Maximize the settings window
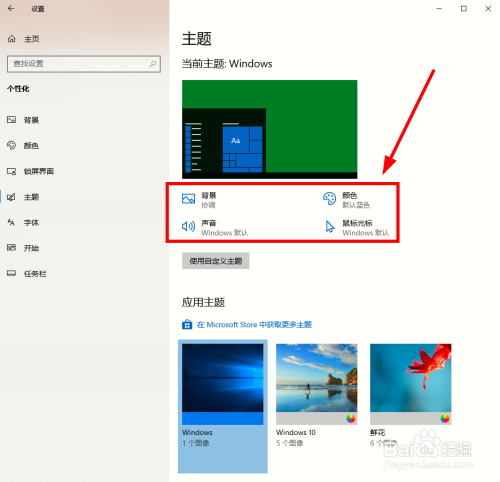Image resolution: width=500 pixels, height=482 pixels. [464, 9]
